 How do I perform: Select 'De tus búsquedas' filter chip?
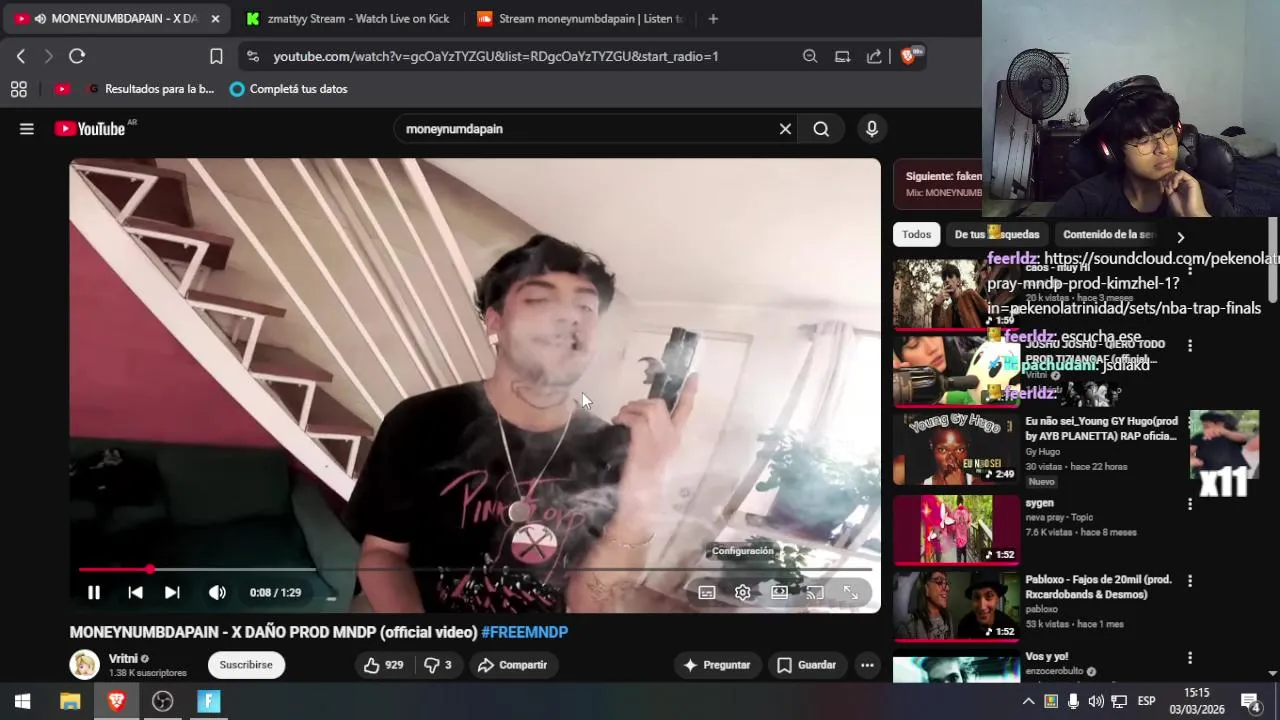(x=997, y=234)
